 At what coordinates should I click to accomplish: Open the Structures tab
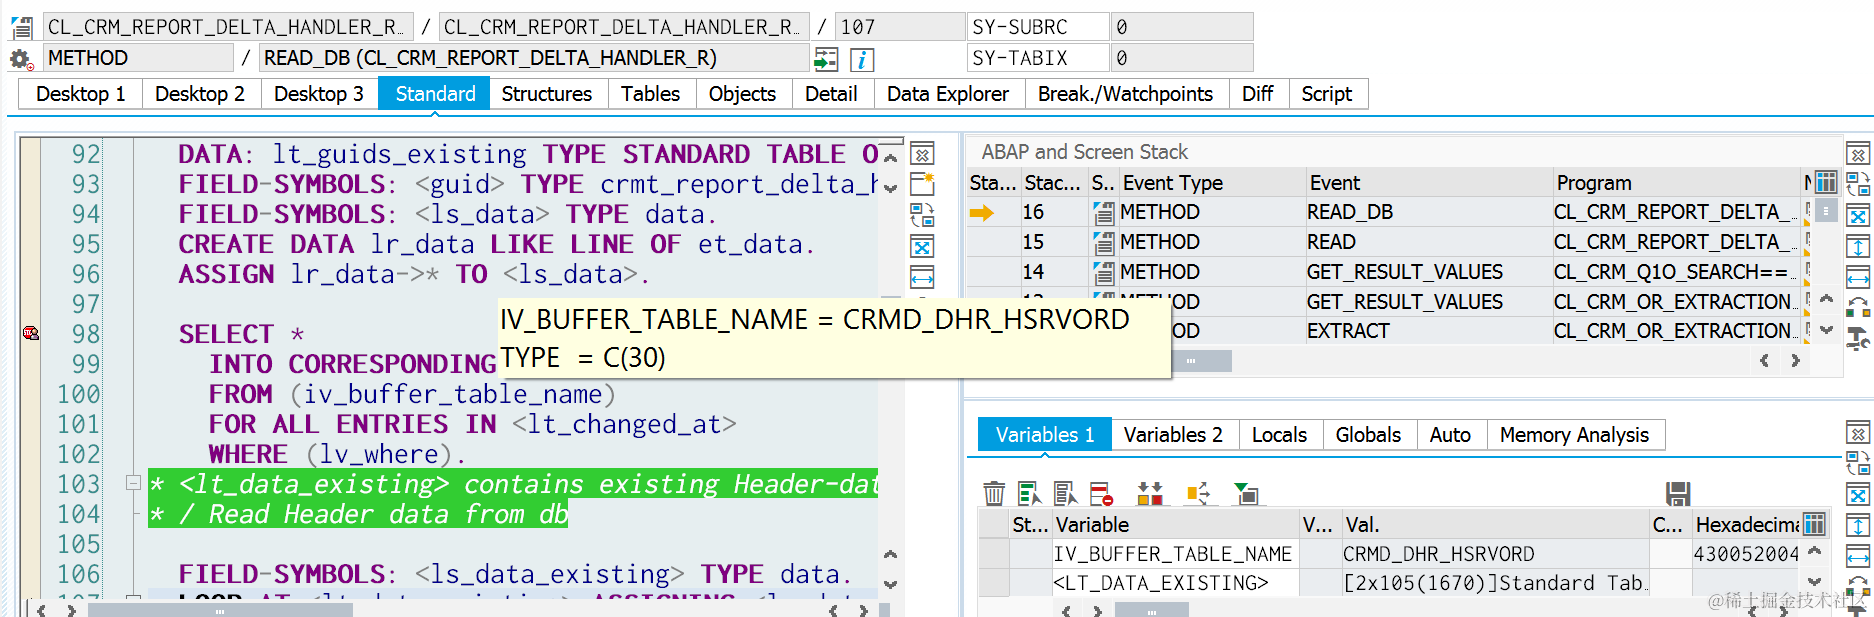click(547, 94)
